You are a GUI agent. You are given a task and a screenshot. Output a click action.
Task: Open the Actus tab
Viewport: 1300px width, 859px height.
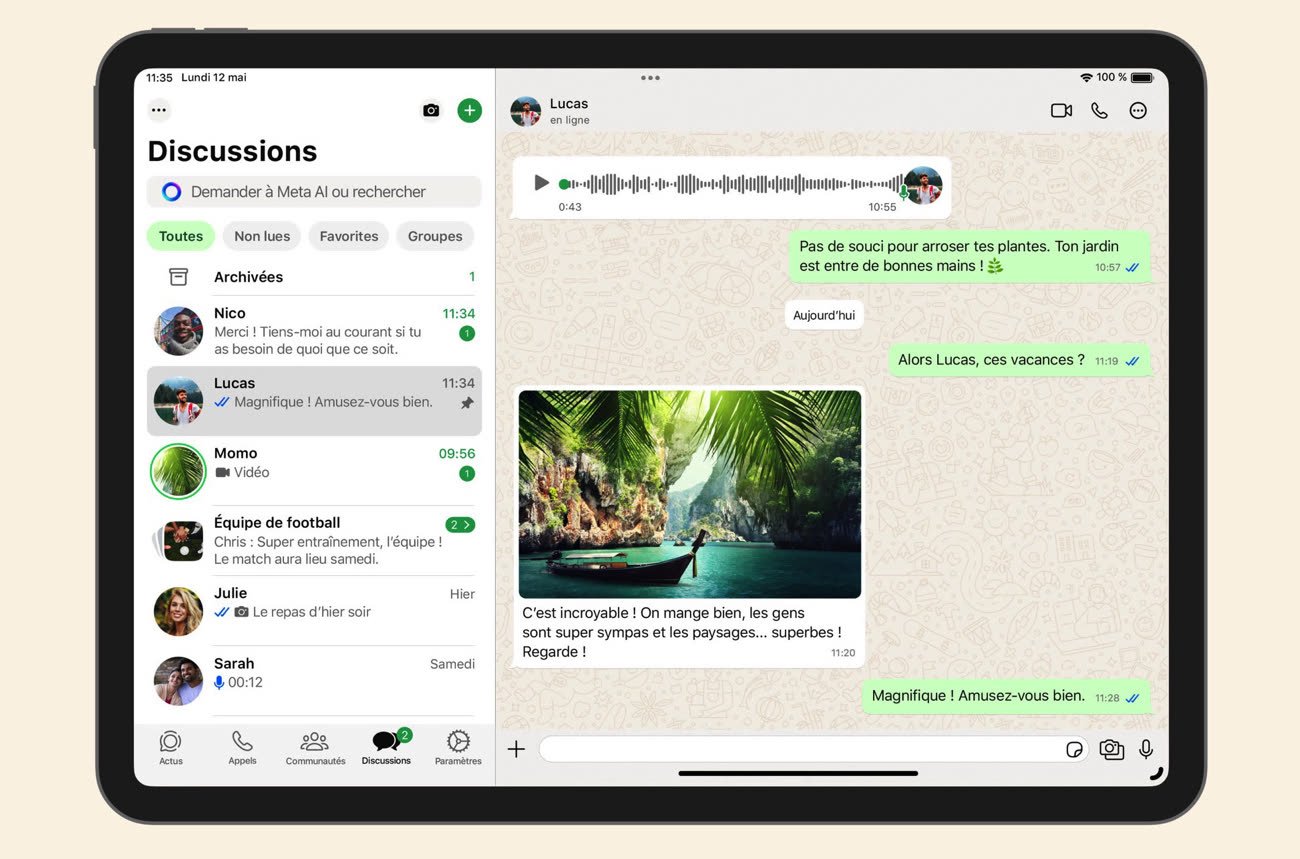[171, 748]
